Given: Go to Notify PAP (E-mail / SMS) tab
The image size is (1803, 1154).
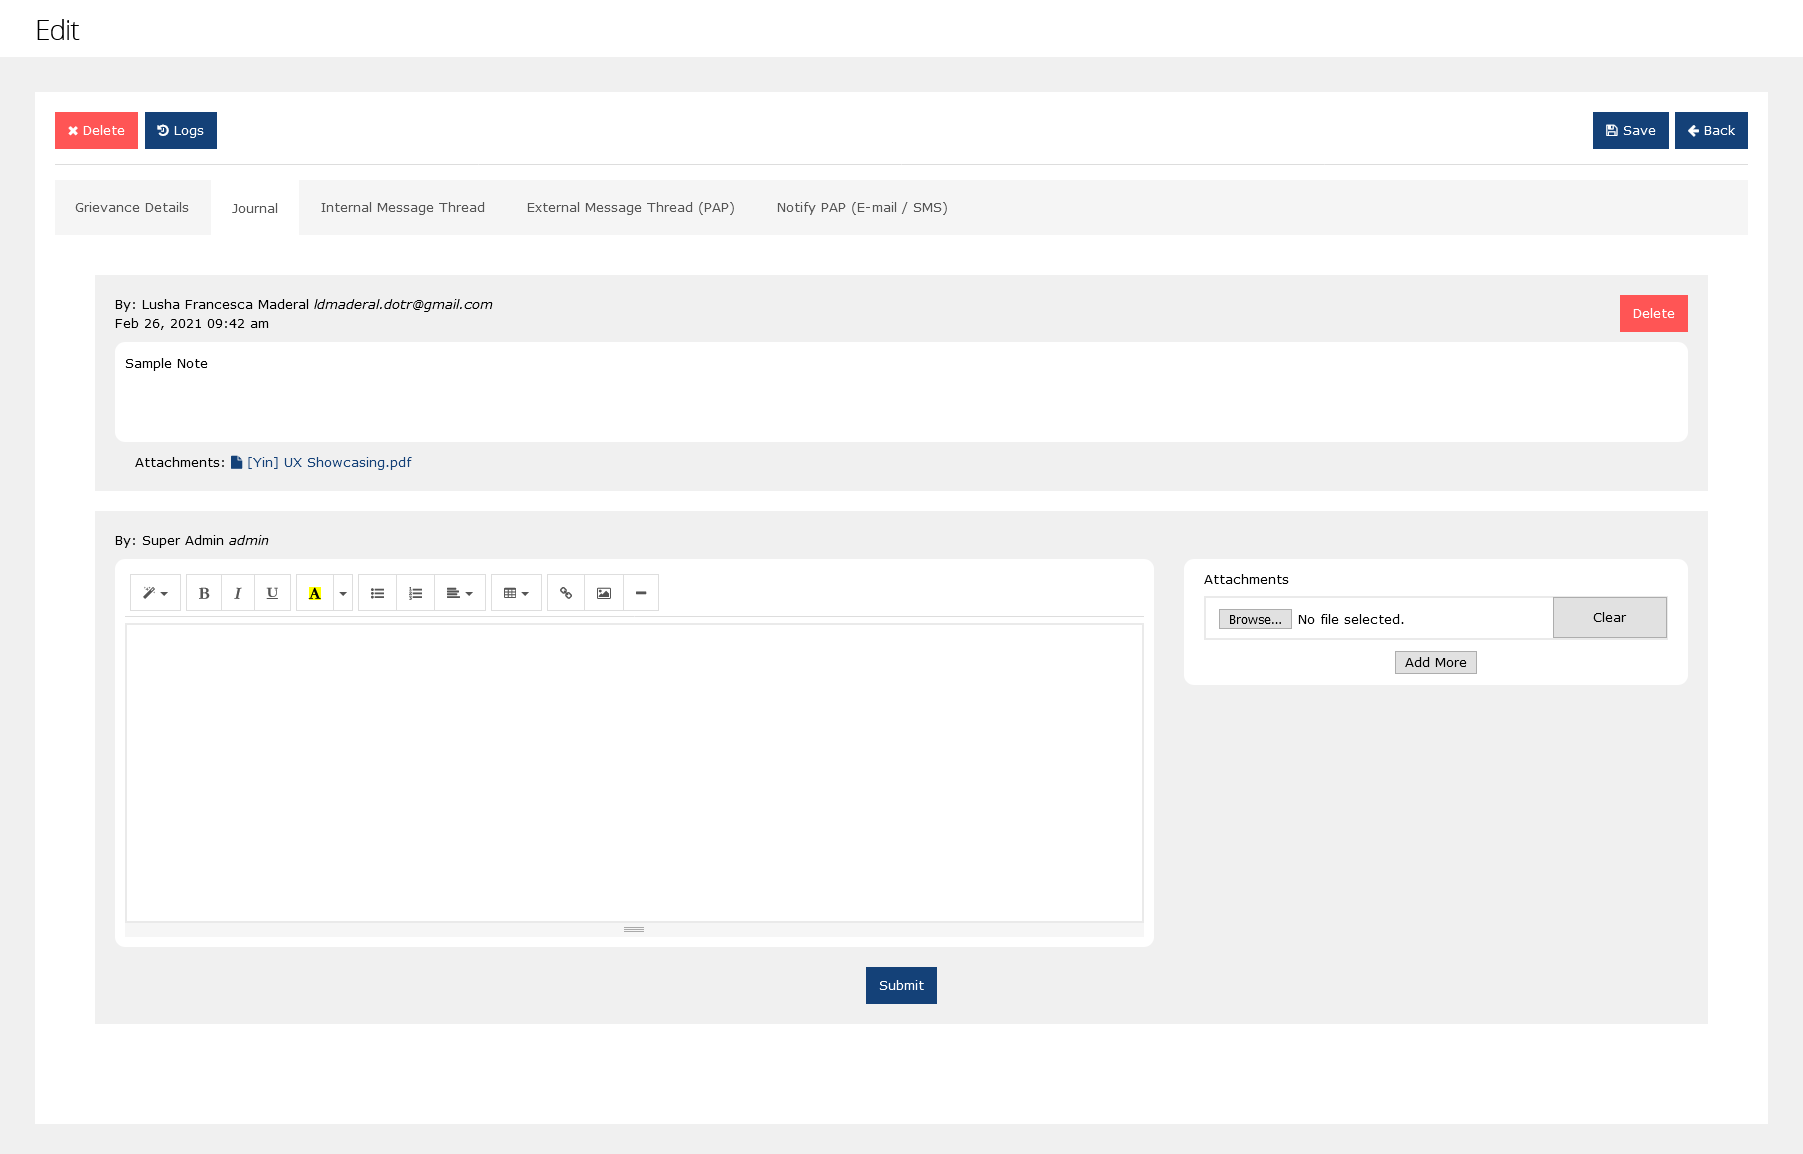Looking at the screenshot, I should pos(861,208).
